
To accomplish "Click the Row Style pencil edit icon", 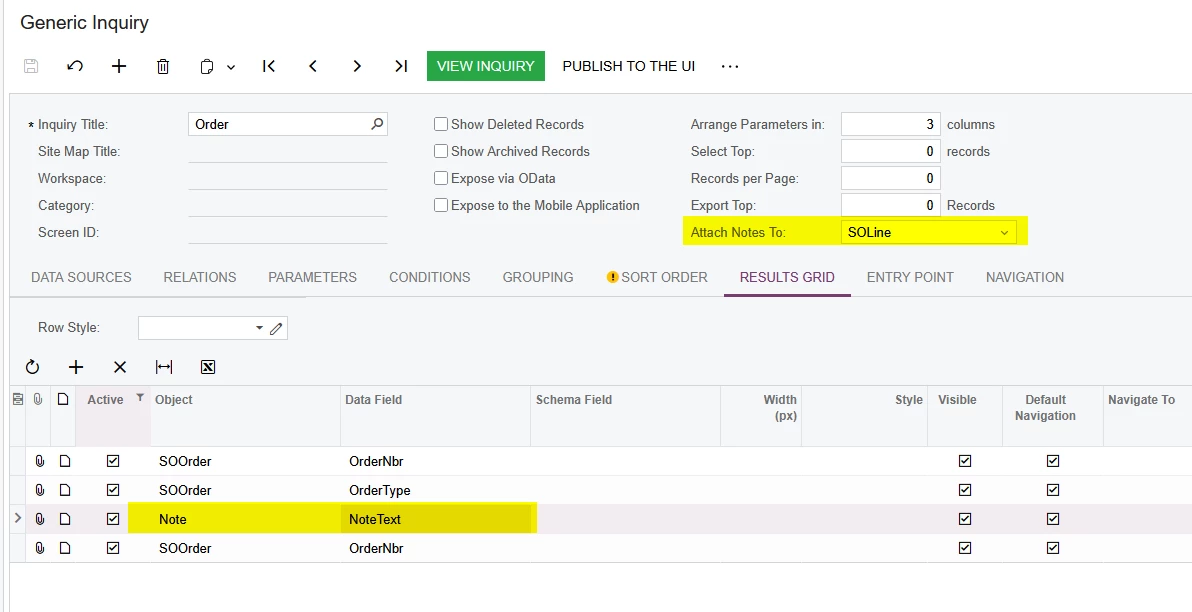I will click(x=277, y=328).
